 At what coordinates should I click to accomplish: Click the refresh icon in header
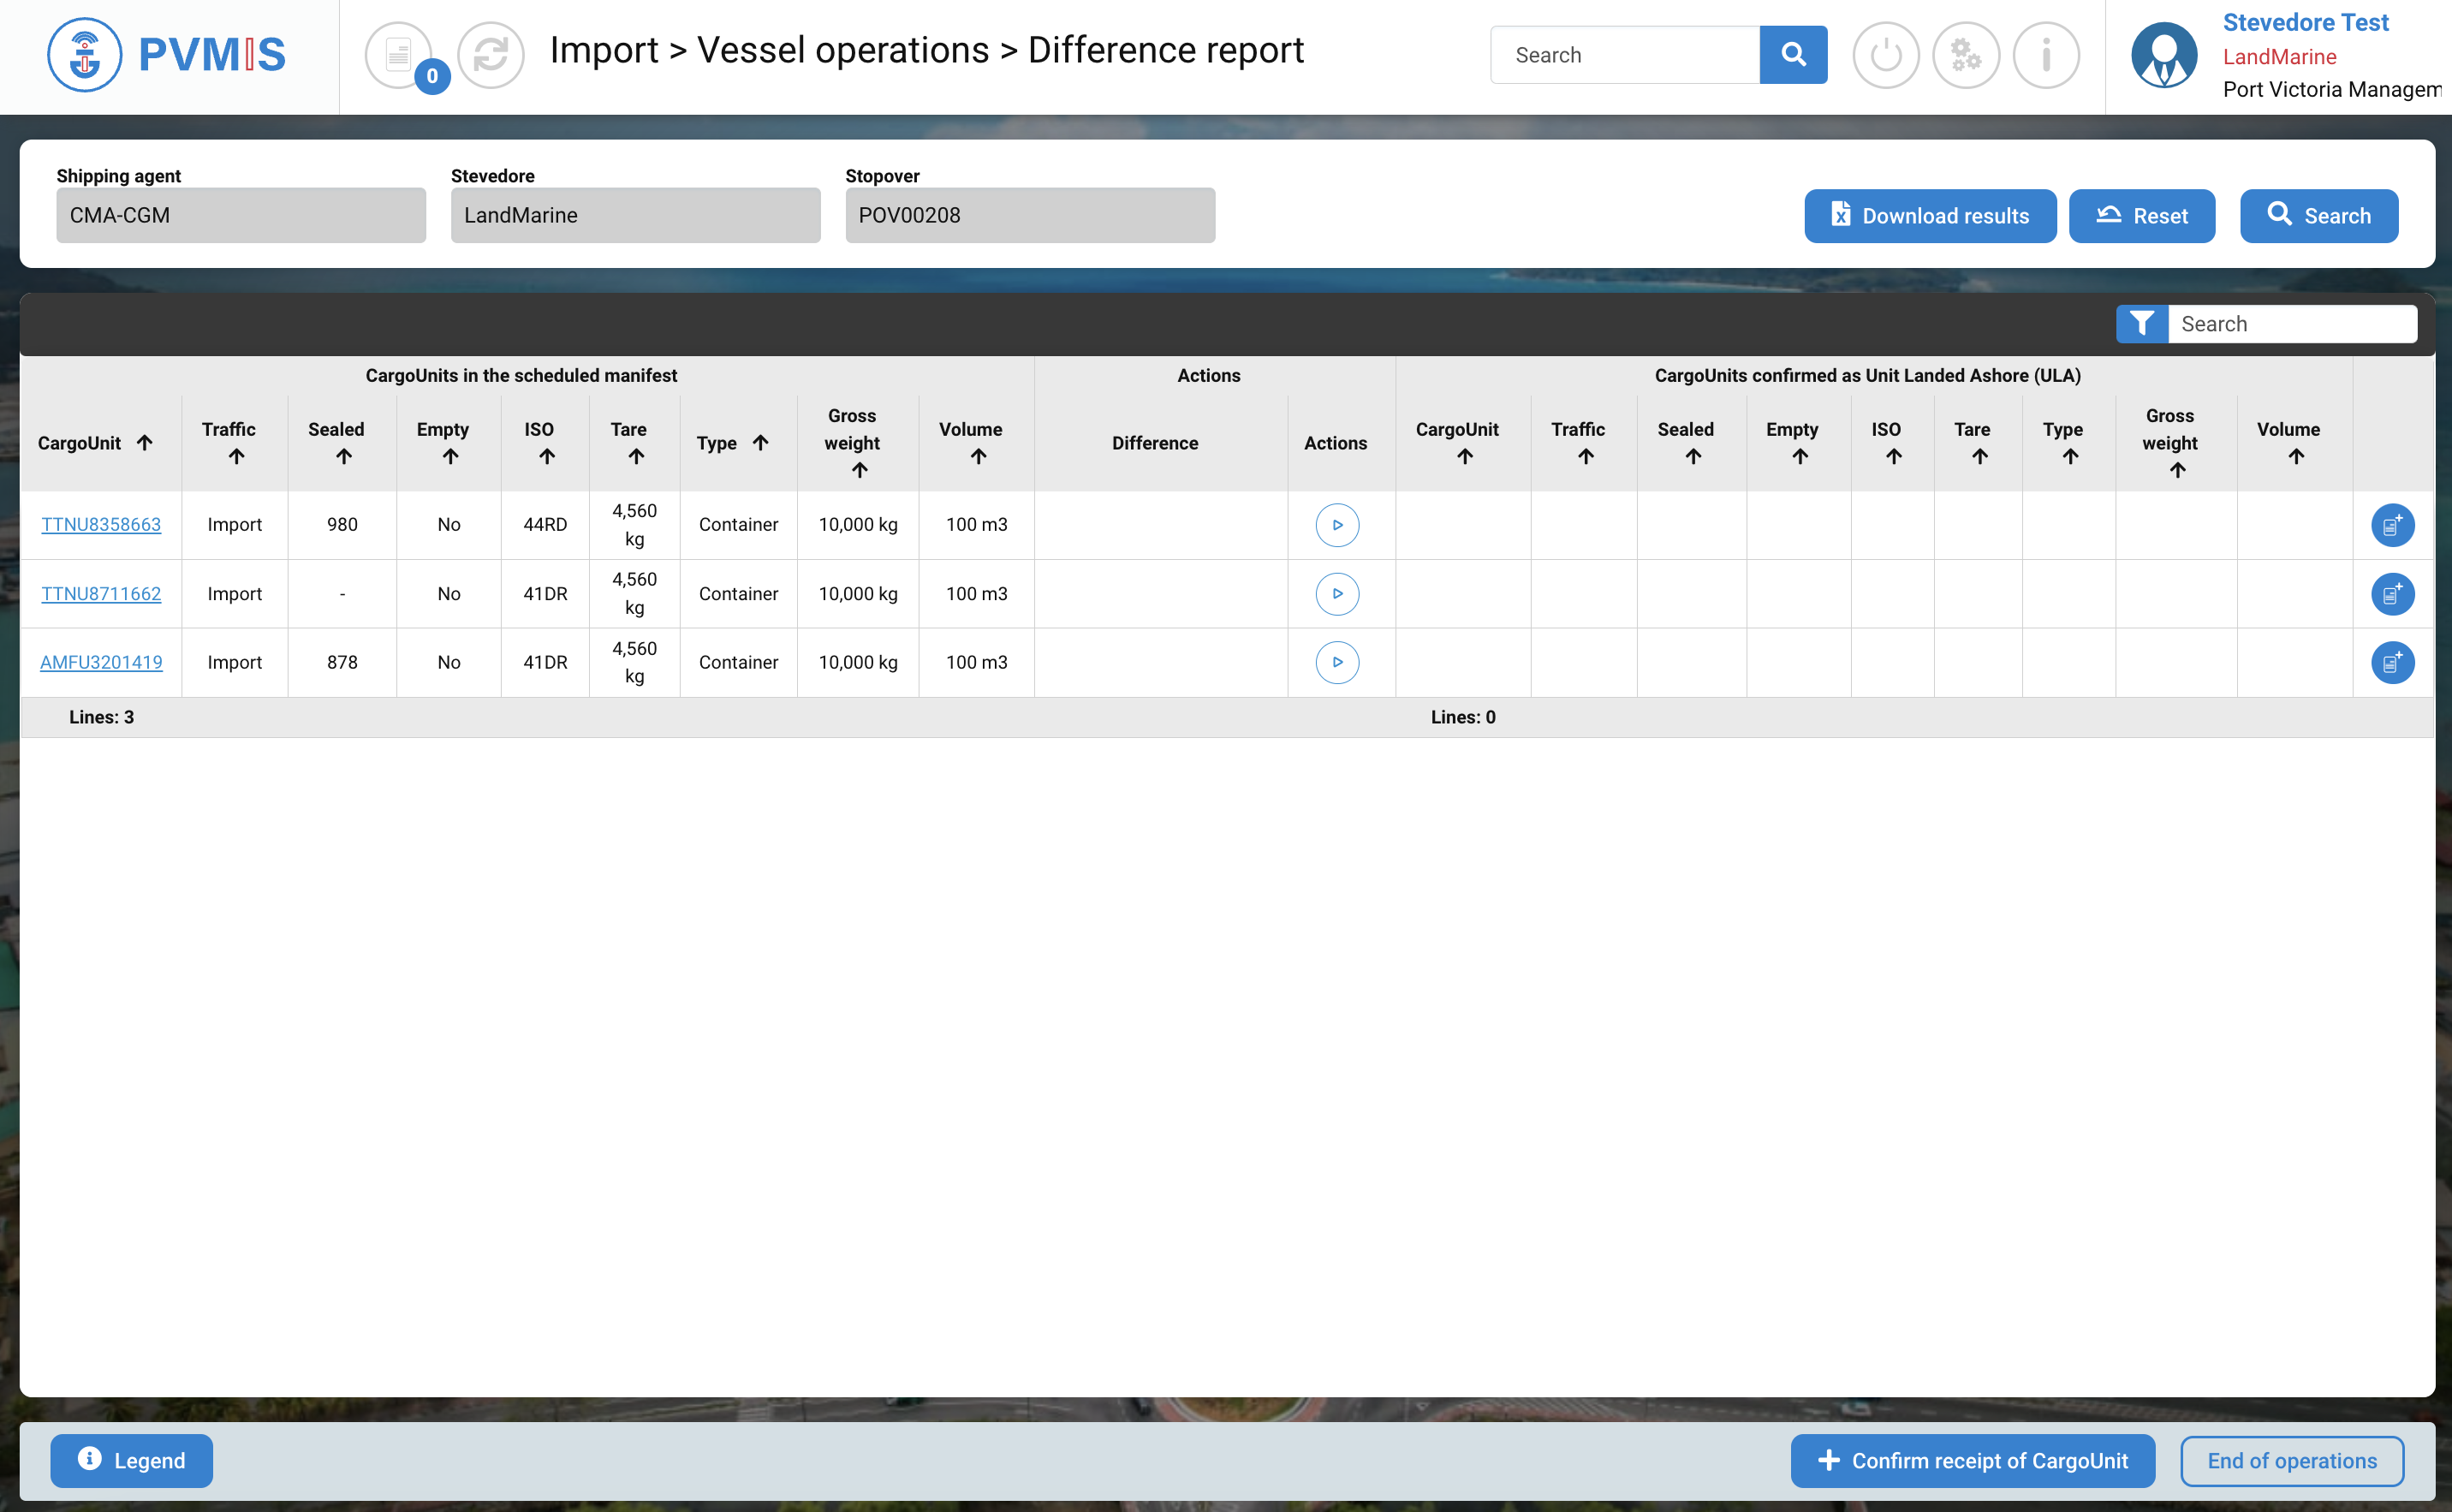[490, 55]
